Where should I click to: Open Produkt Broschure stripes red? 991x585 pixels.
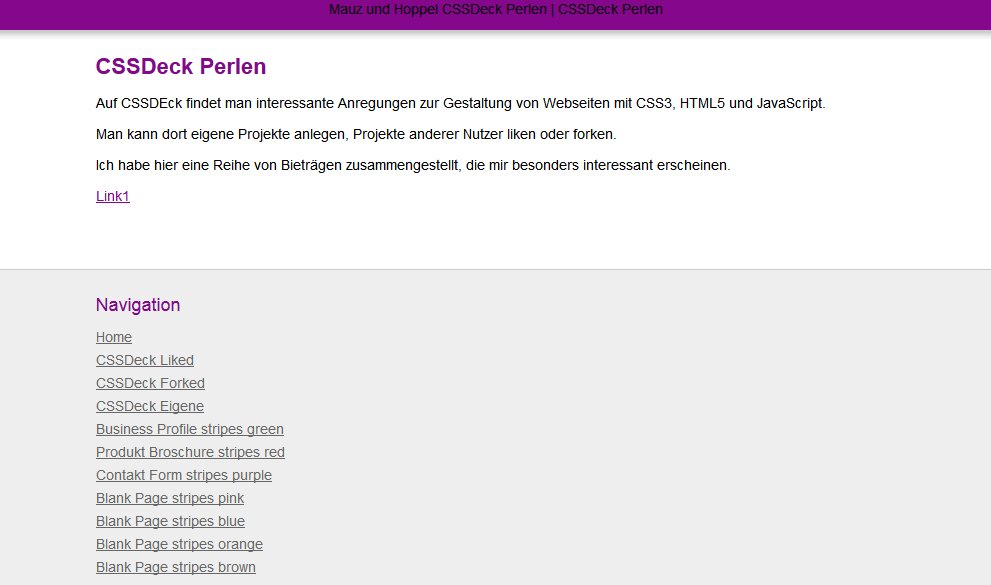point(190,452)
